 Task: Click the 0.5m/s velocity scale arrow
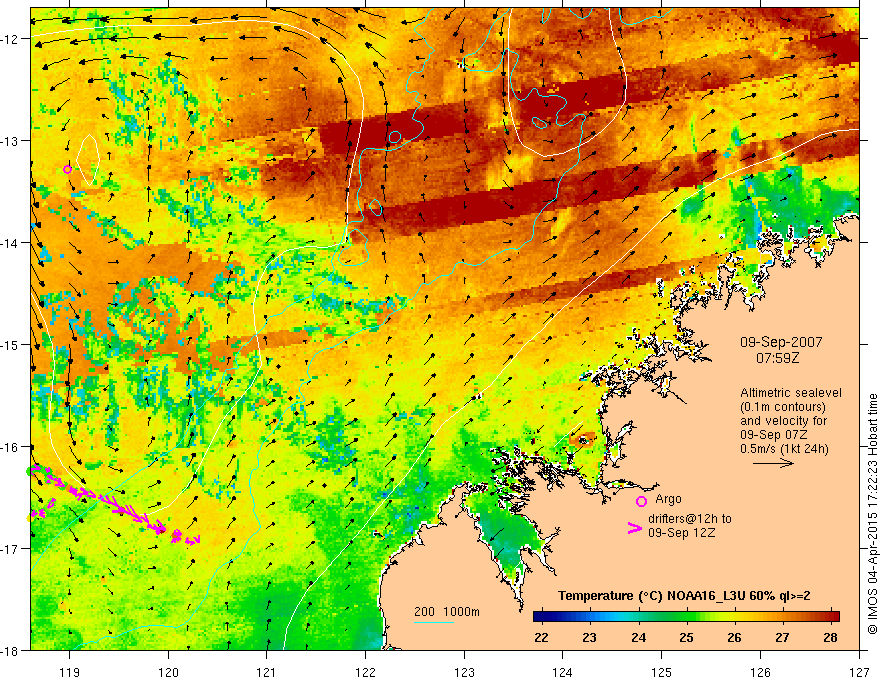coord(773,463)
